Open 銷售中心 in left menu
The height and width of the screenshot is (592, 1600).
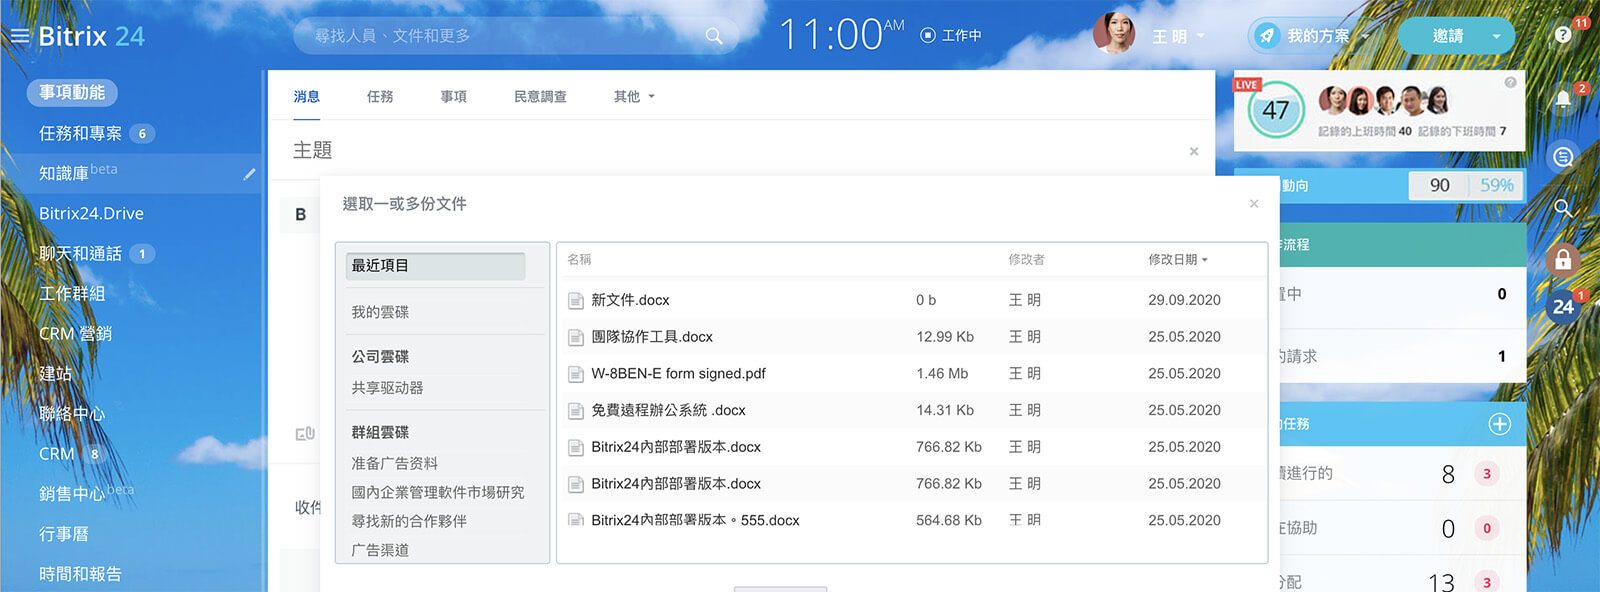[72, 493]
